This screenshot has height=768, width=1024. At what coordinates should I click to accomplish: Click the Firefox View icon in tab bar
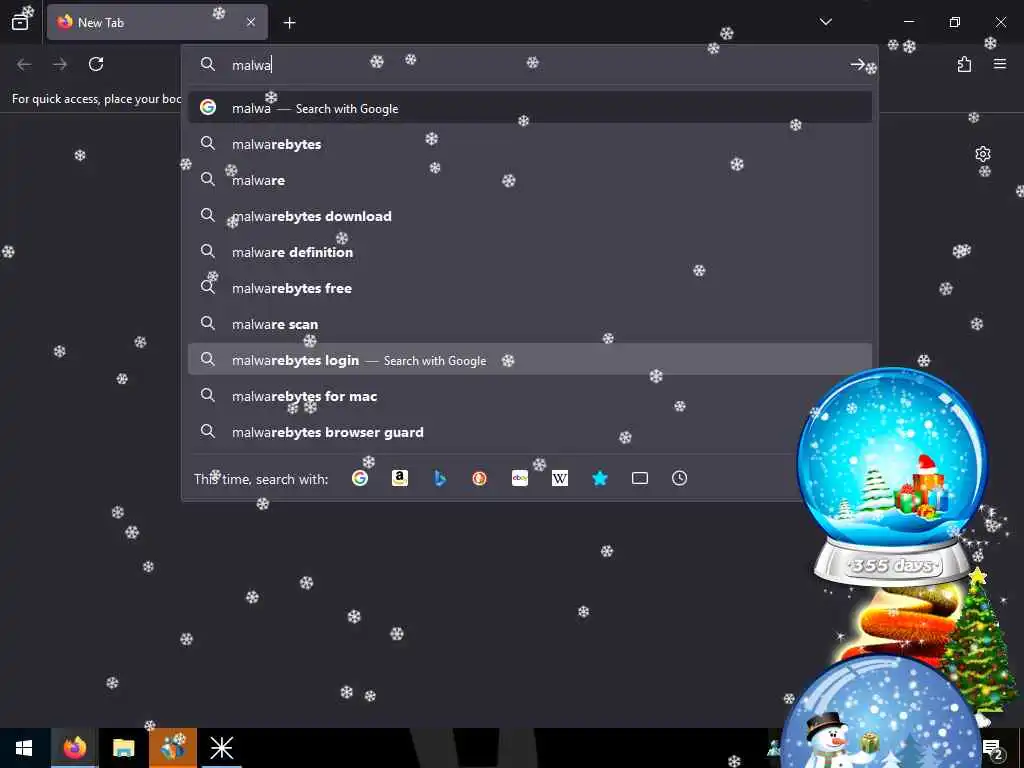[20, 22]
